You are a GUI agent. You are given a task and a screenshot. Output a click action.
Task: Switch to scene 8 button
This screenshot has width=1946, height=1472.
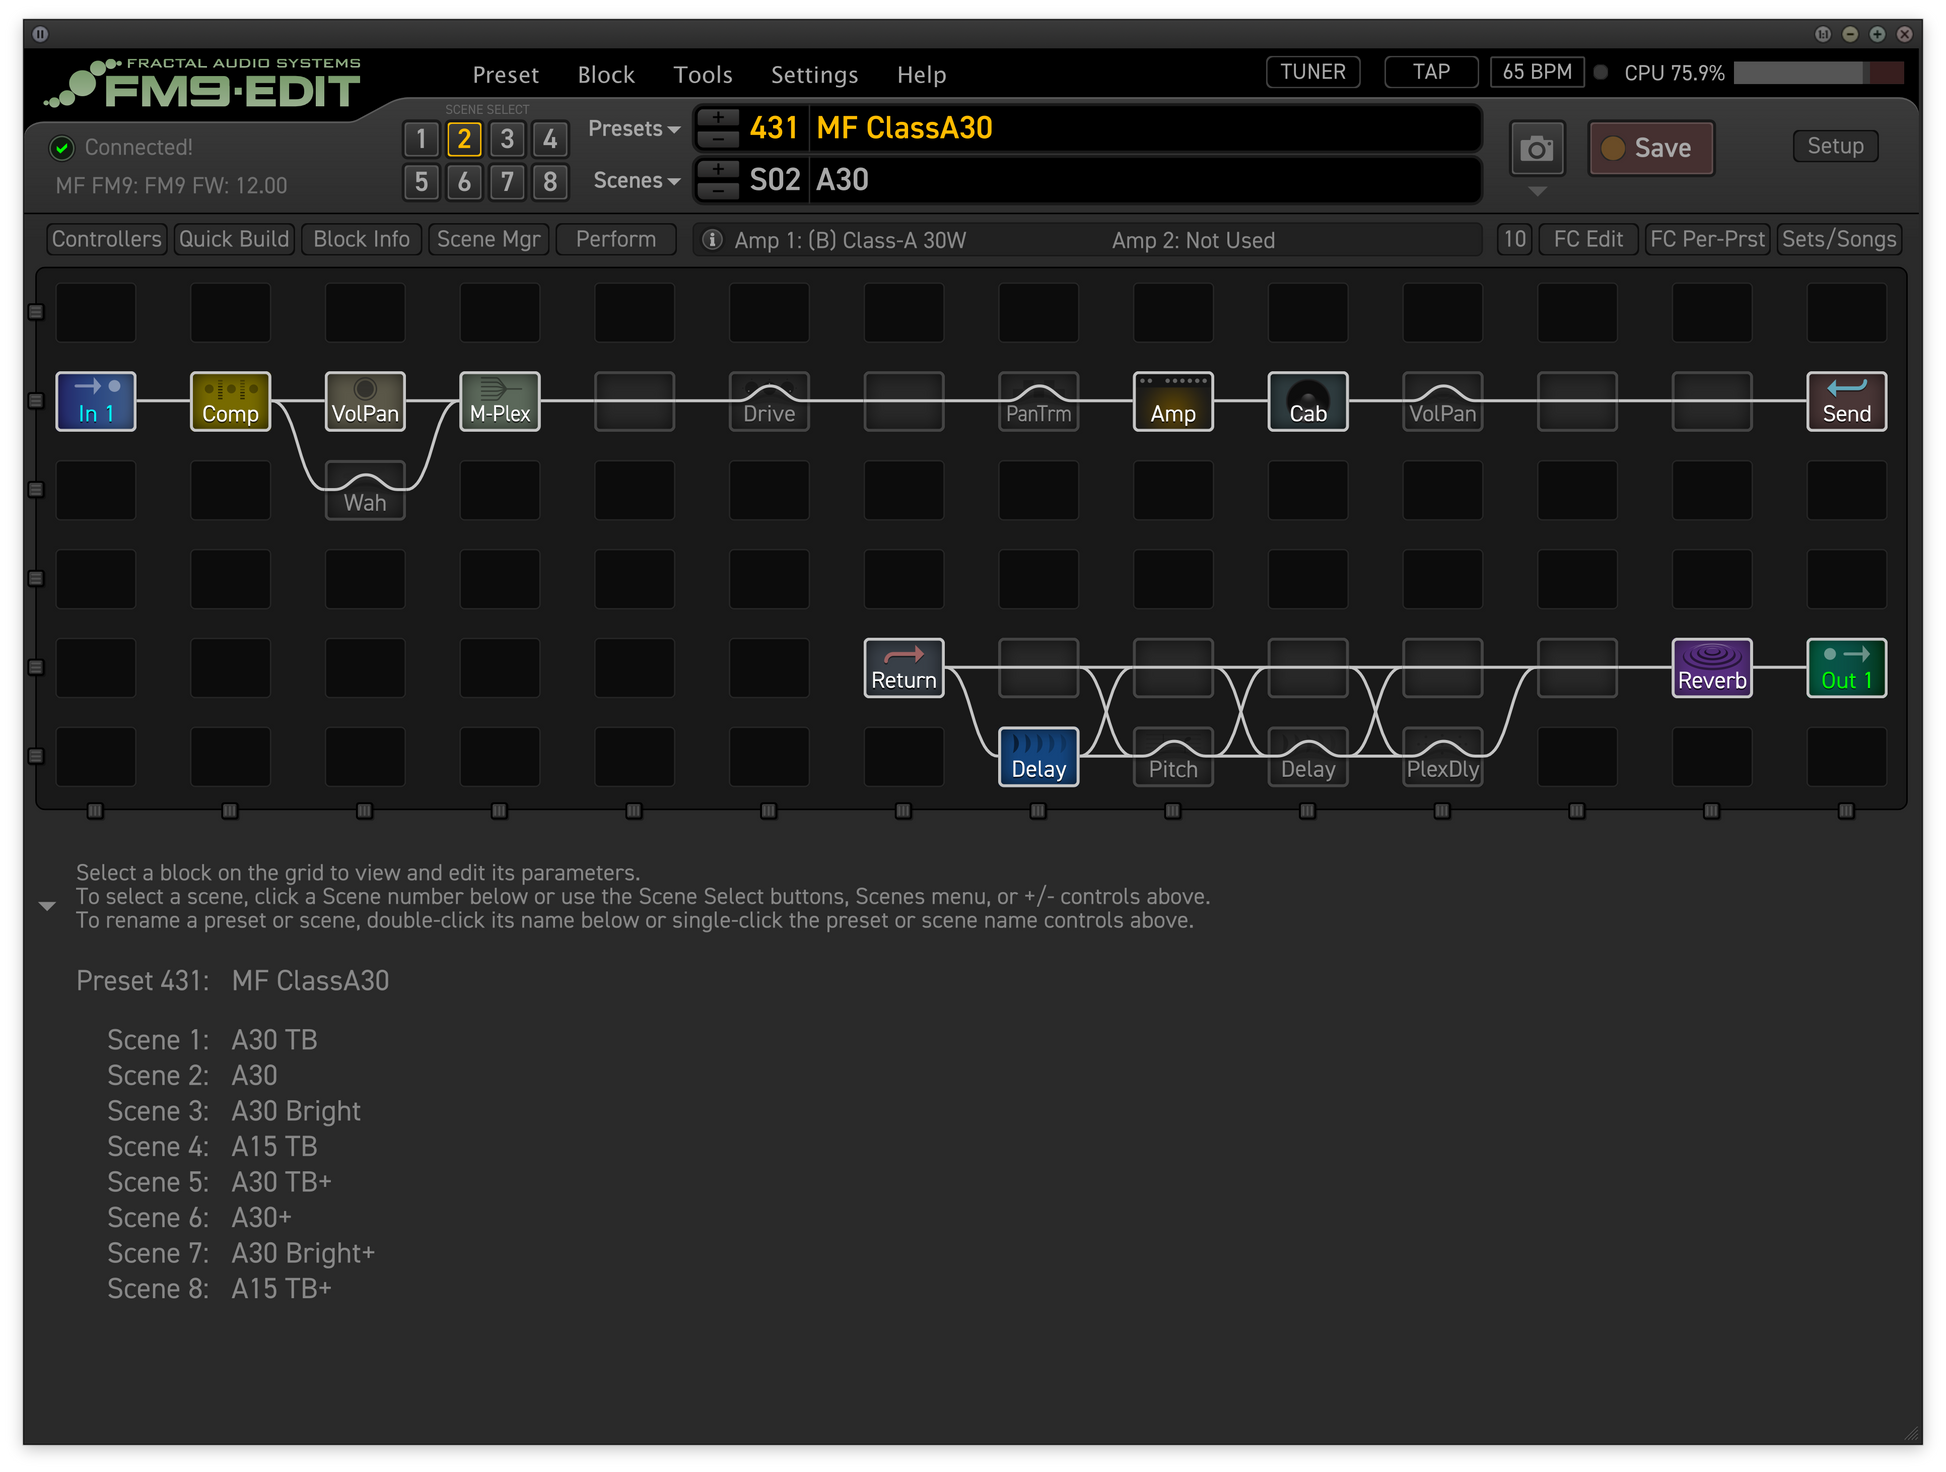[550, 182]
